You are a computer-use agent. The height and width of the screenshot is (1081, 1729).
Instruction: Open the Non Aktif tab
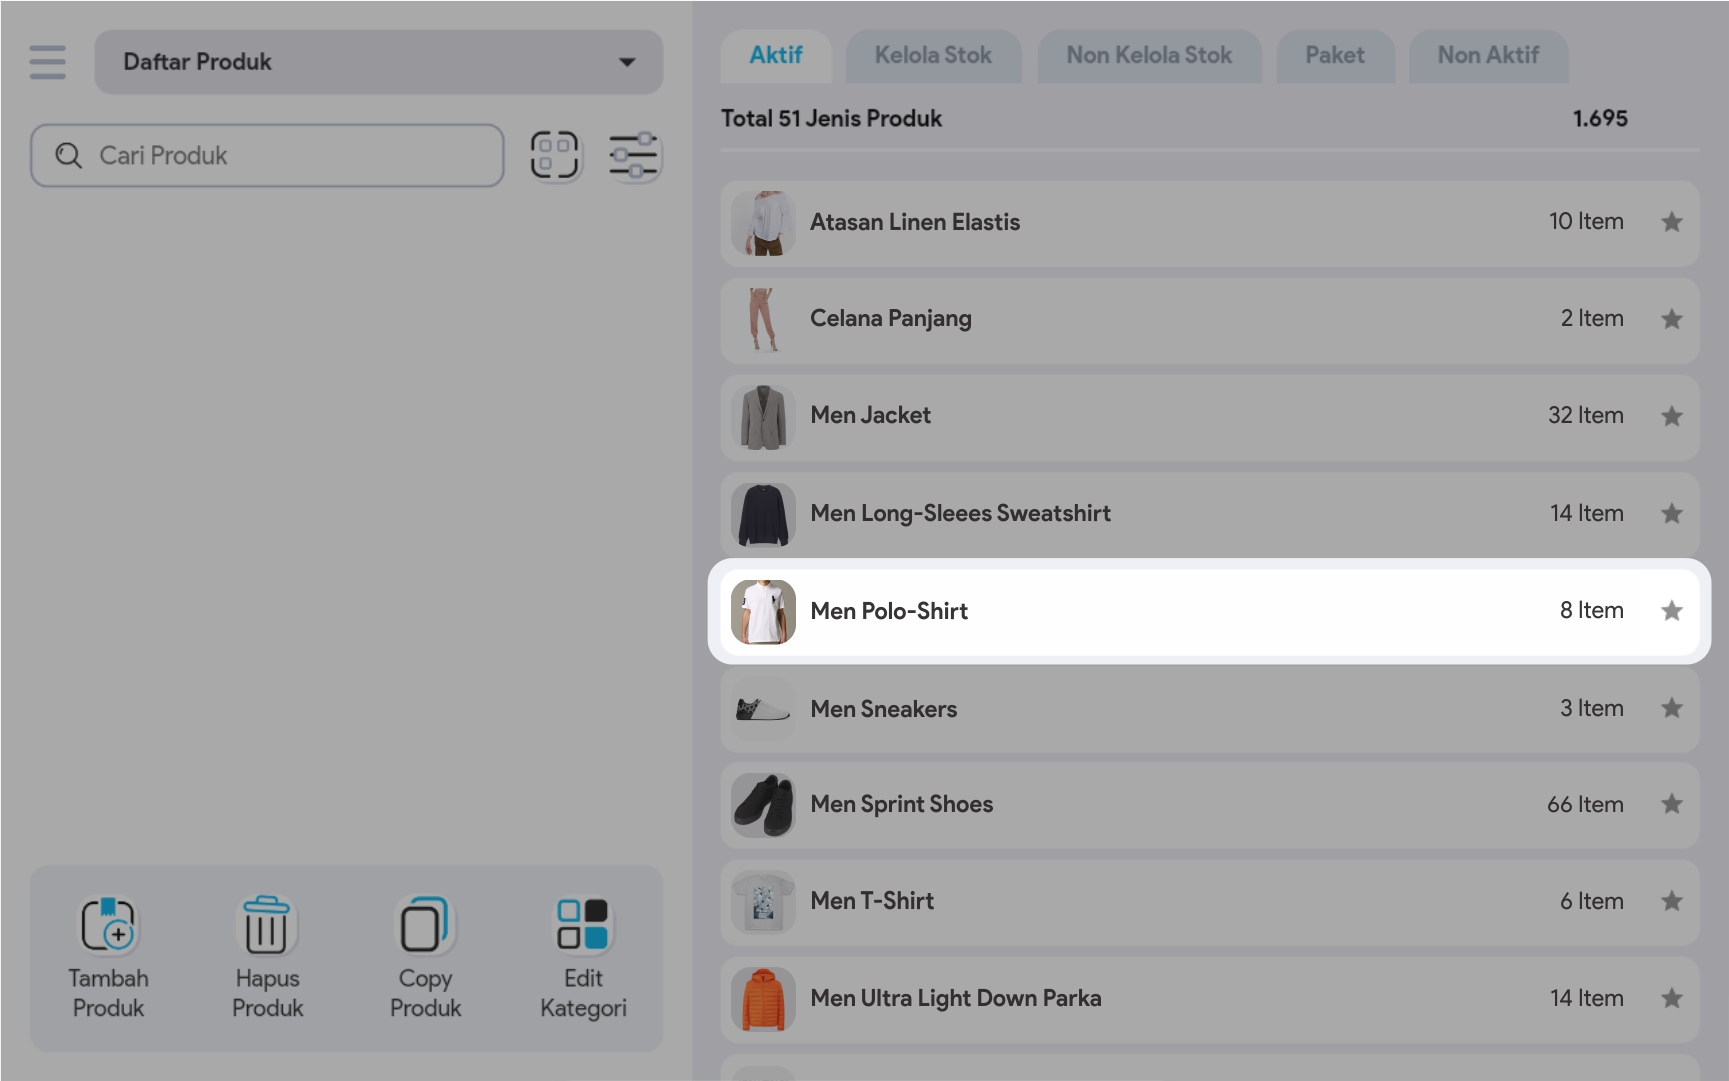click(x=1487, y=56)
